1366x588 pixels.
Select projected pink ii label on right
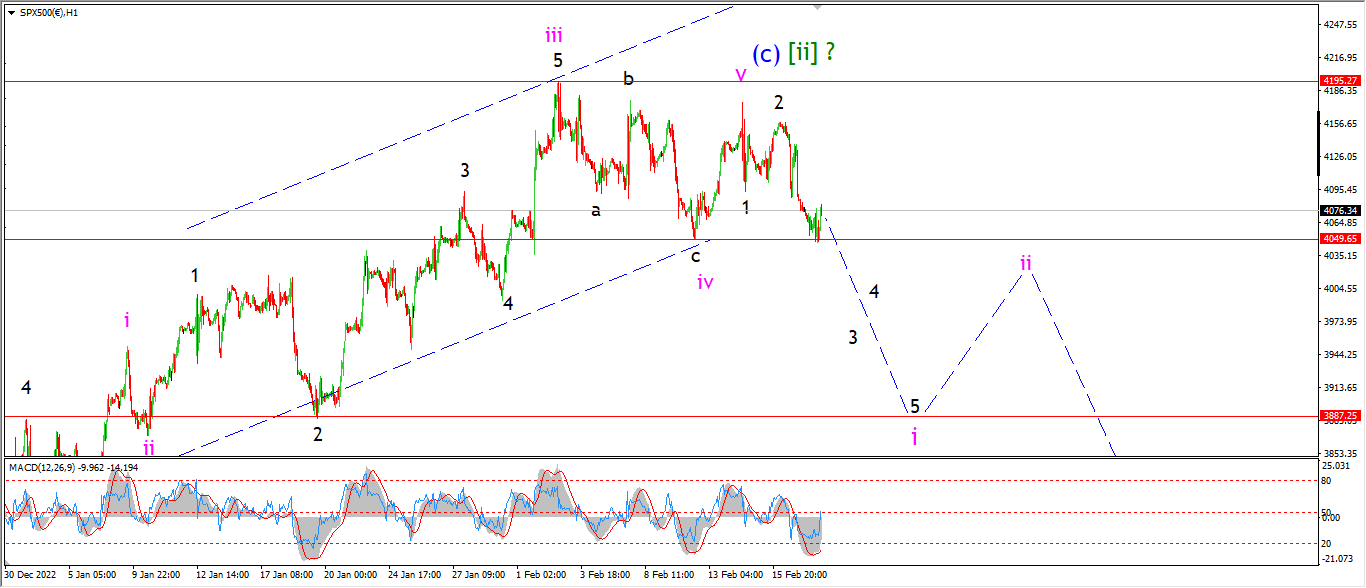click(1025, 263)
